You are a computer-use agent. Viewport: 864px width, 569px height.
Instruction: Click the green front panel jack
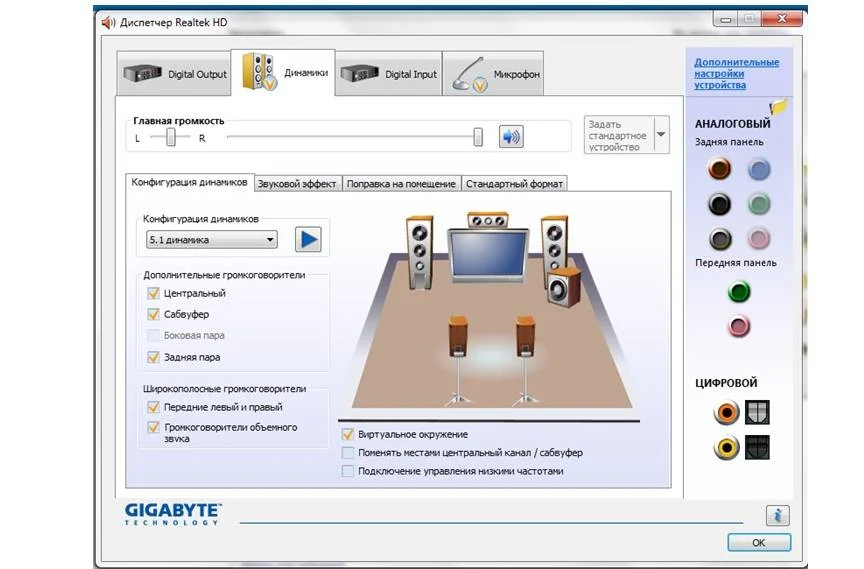[739, 292]
